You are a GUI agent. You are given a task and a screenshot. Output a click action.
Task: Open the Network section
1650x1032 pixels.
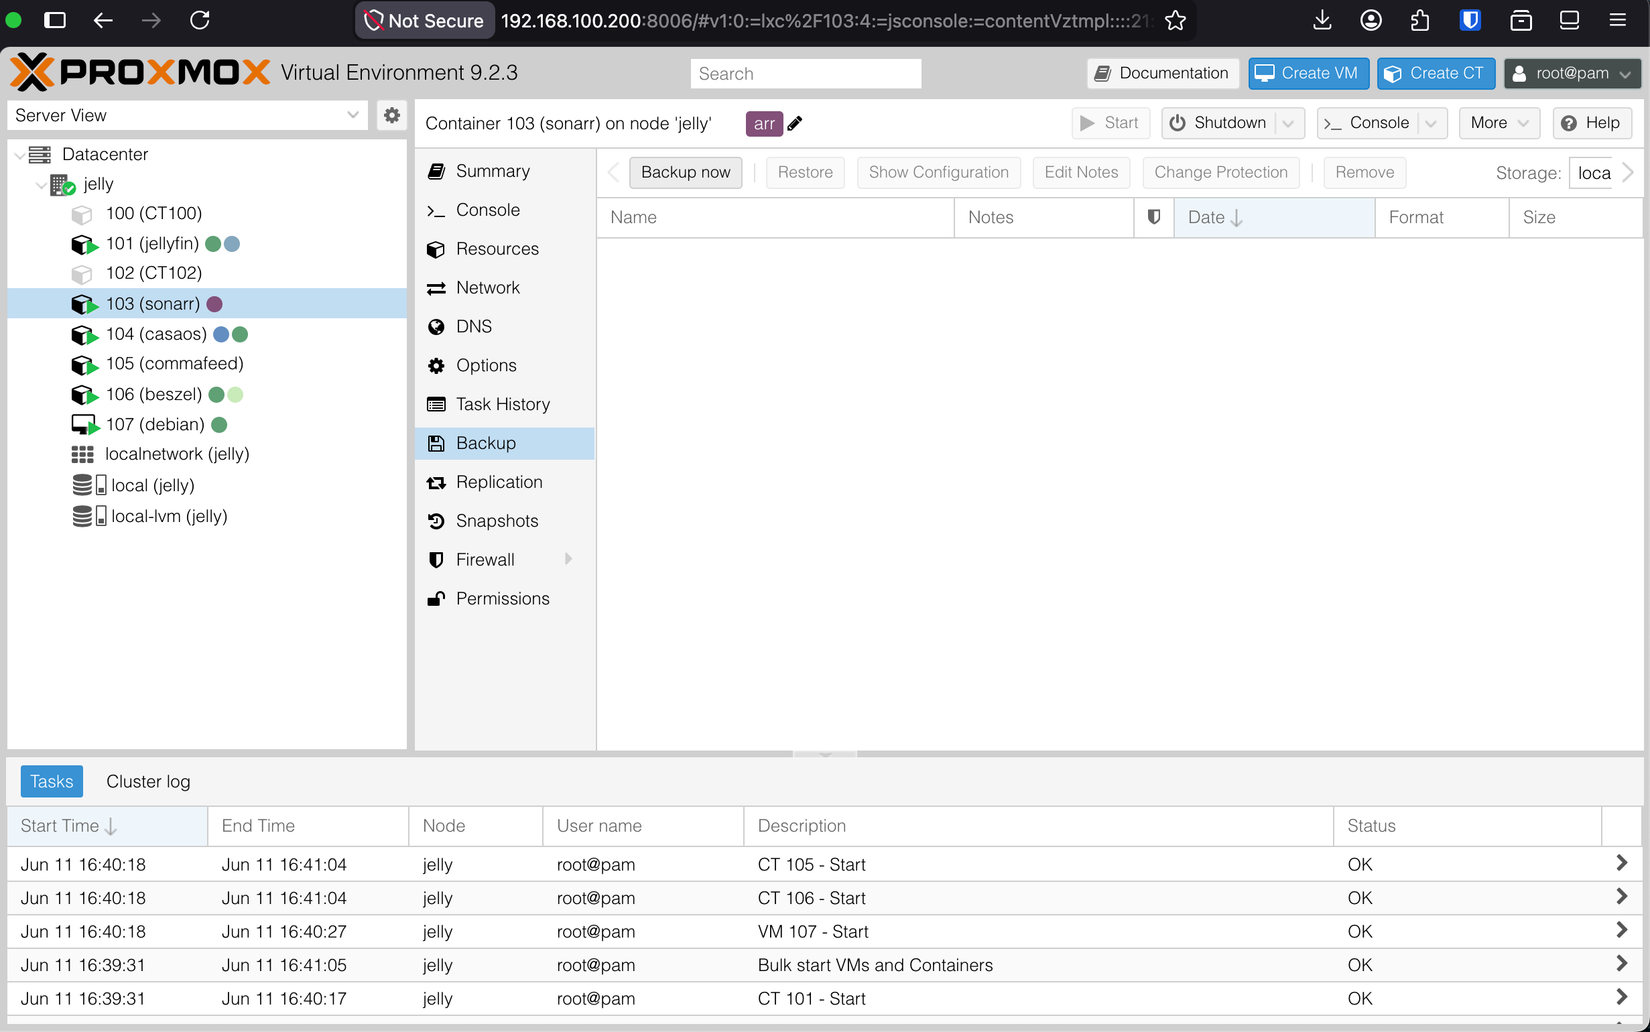(504, 288)
